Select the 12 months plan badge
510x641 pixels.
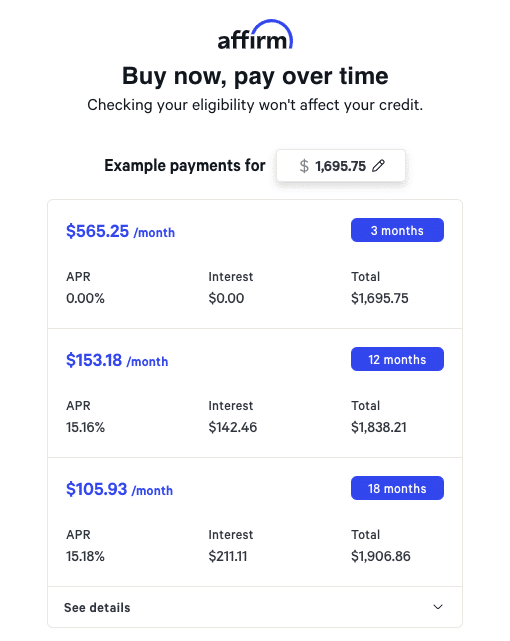397,359
